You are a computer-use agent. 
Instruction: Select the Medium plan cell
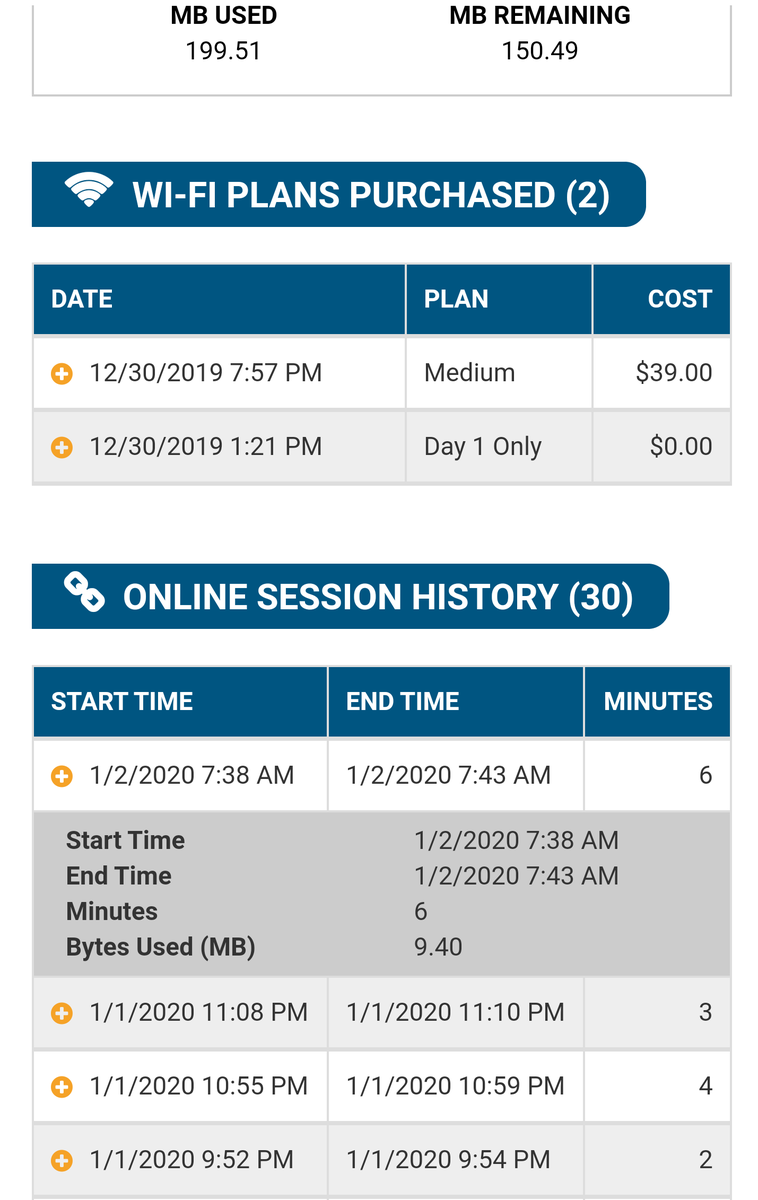[499, 373]
